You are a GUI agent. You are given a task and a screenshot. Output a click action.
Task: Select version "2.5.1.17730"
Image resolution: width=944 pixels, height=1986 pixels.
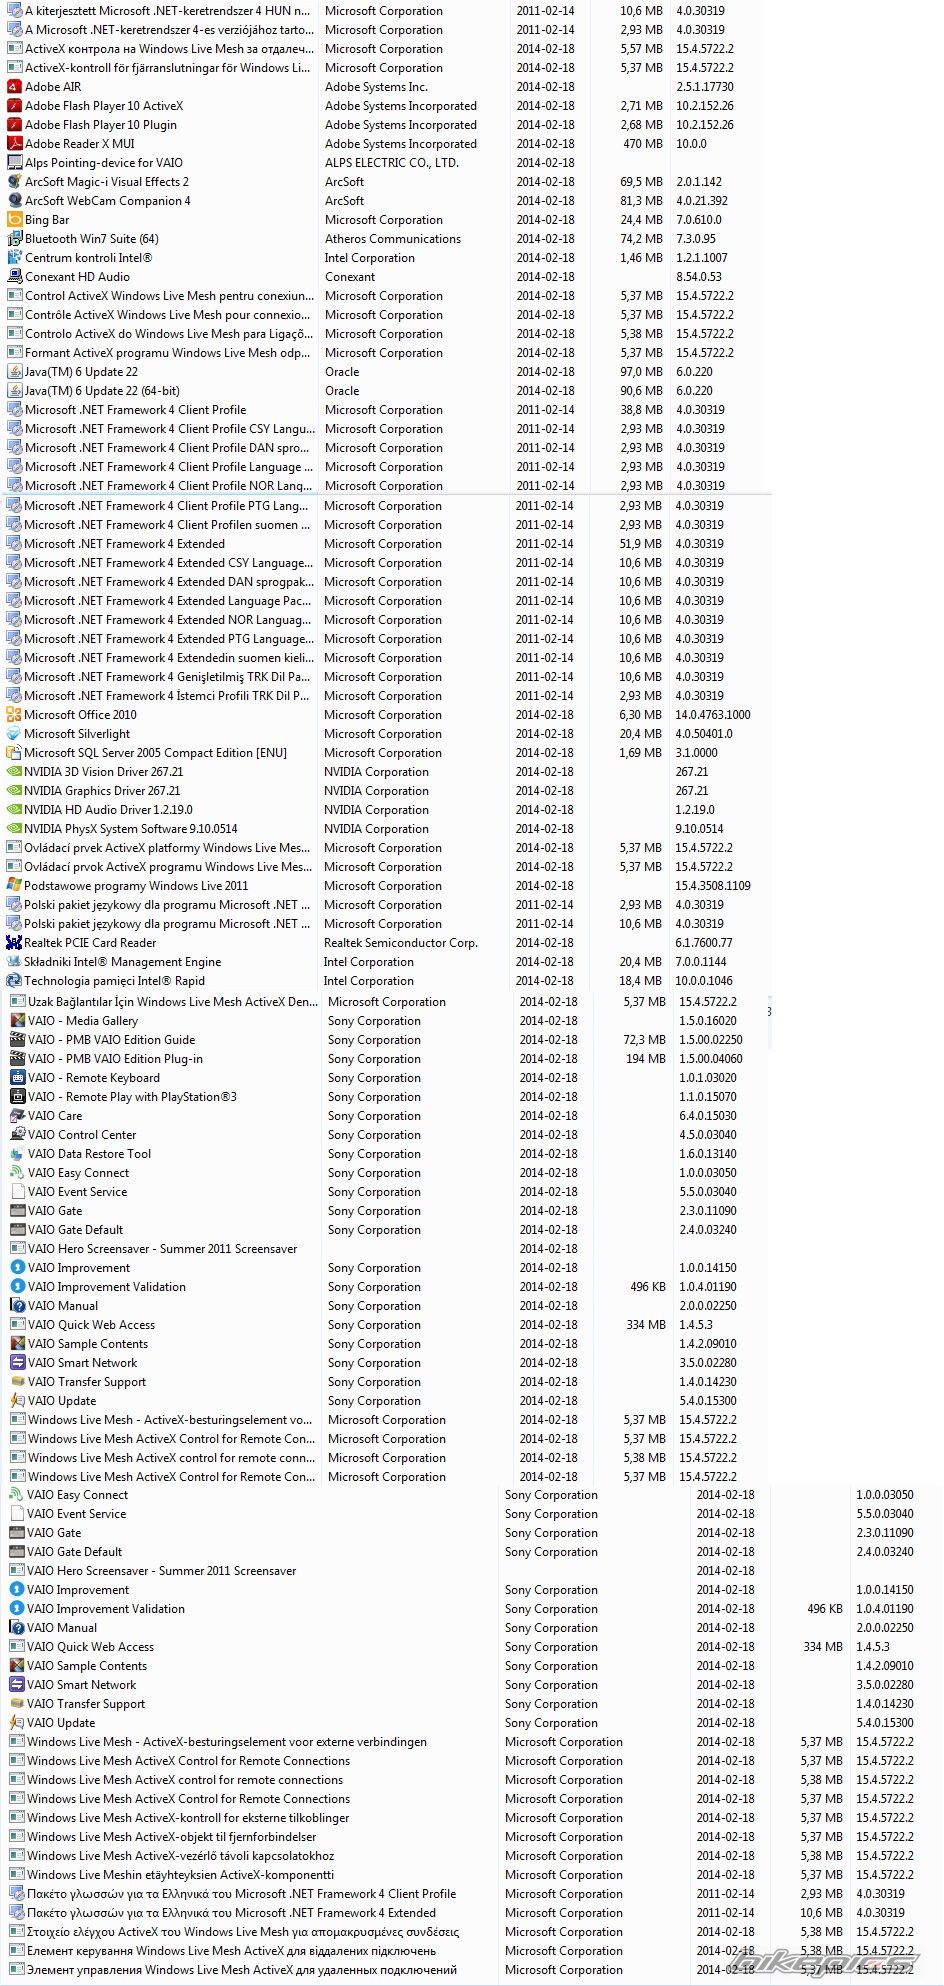[x=705, y=87]
